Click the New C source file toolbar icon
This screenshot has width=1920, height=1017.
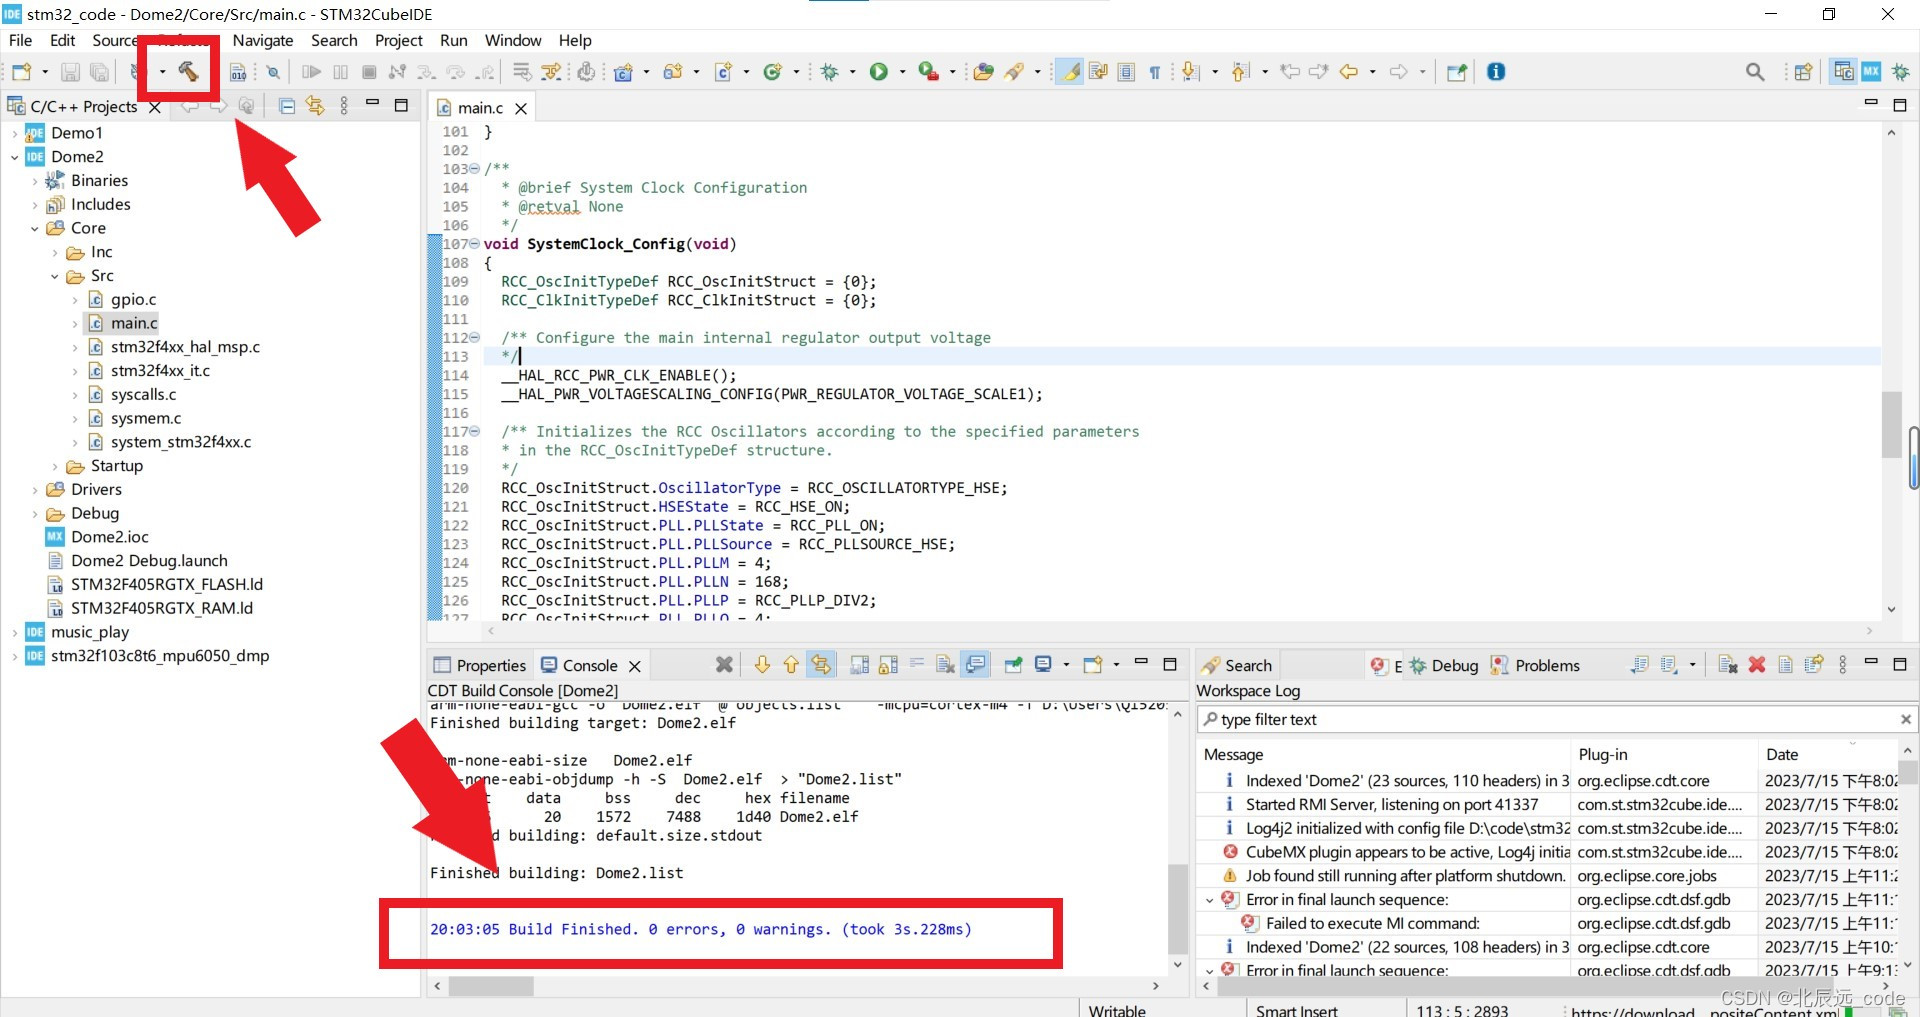click(x=723, y=72)
